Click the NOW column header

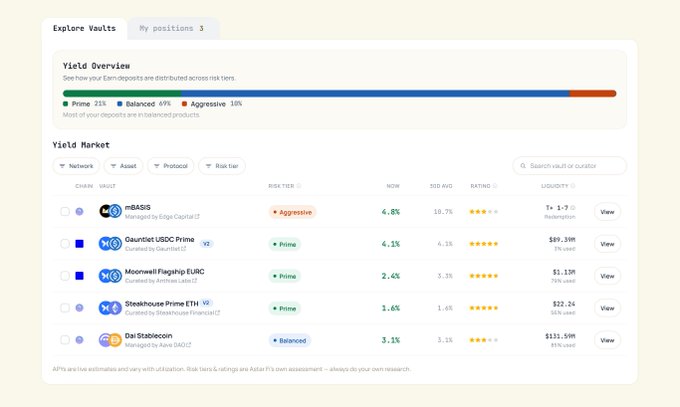(x=393, y=186)
